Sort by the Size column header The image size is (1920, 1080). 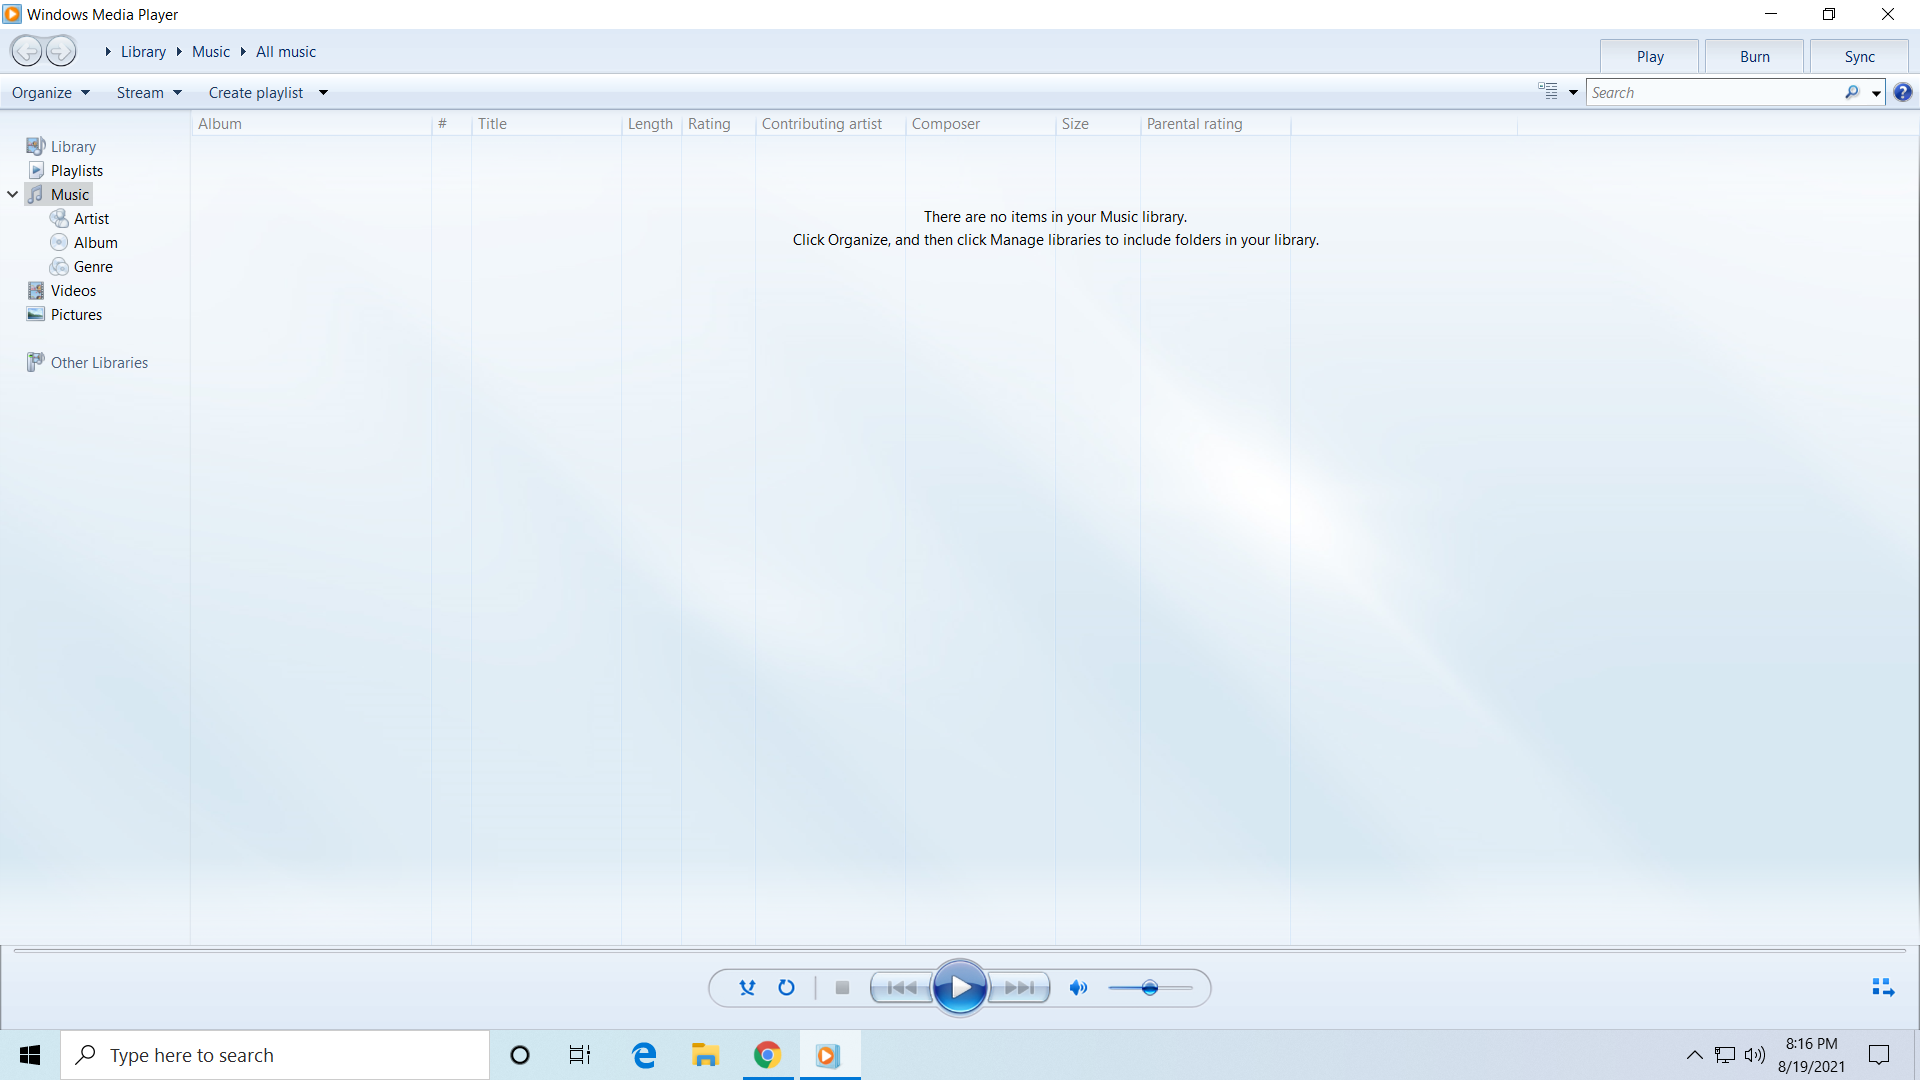click(1098, 124)
